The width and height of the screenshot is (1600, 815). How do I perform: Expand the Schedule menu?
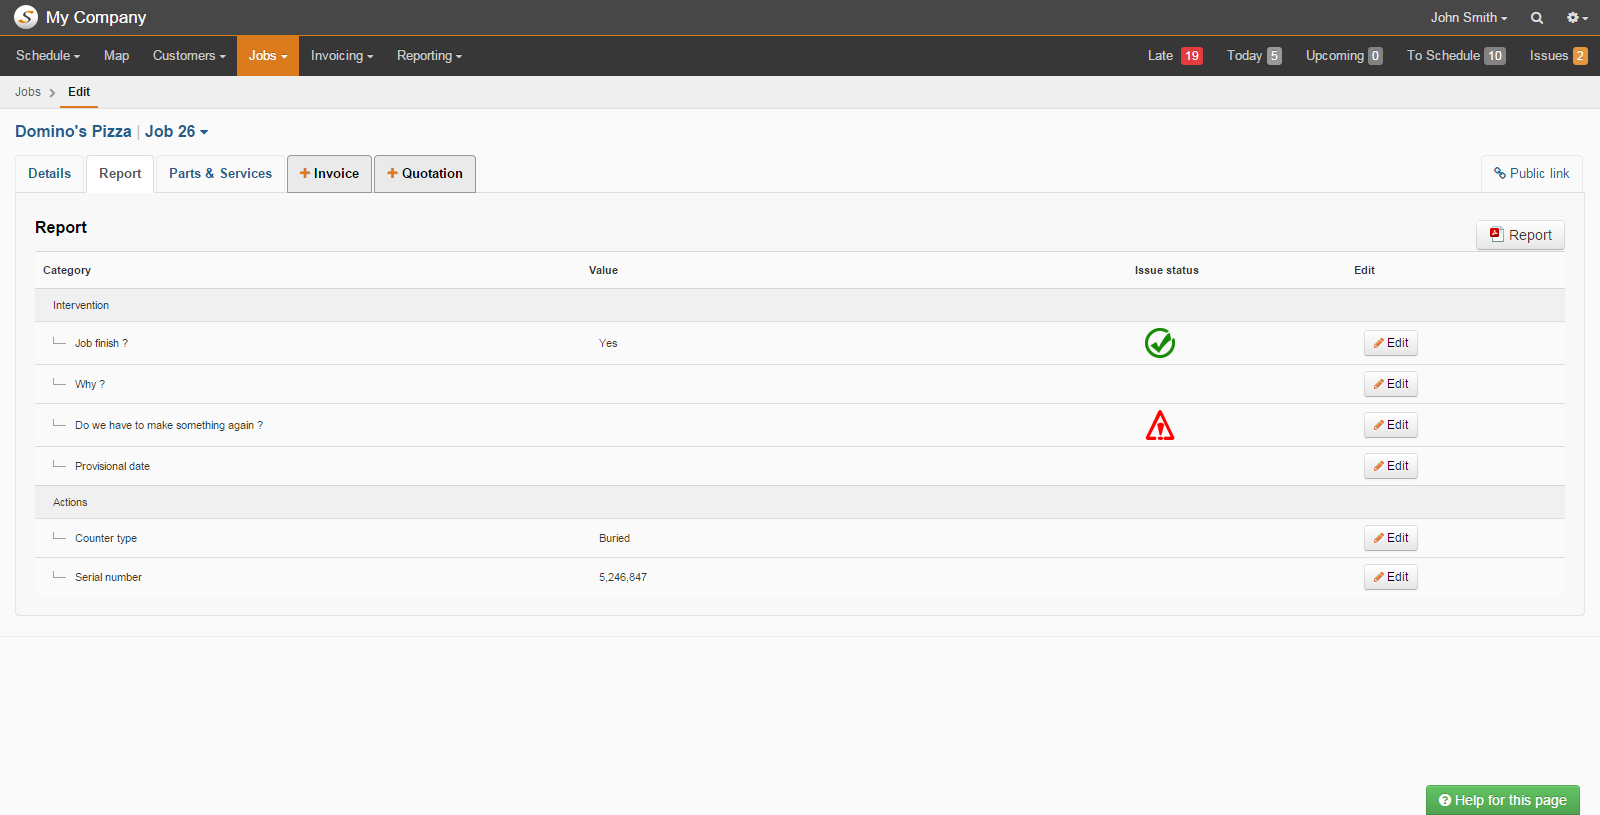(x=48, y=56)
